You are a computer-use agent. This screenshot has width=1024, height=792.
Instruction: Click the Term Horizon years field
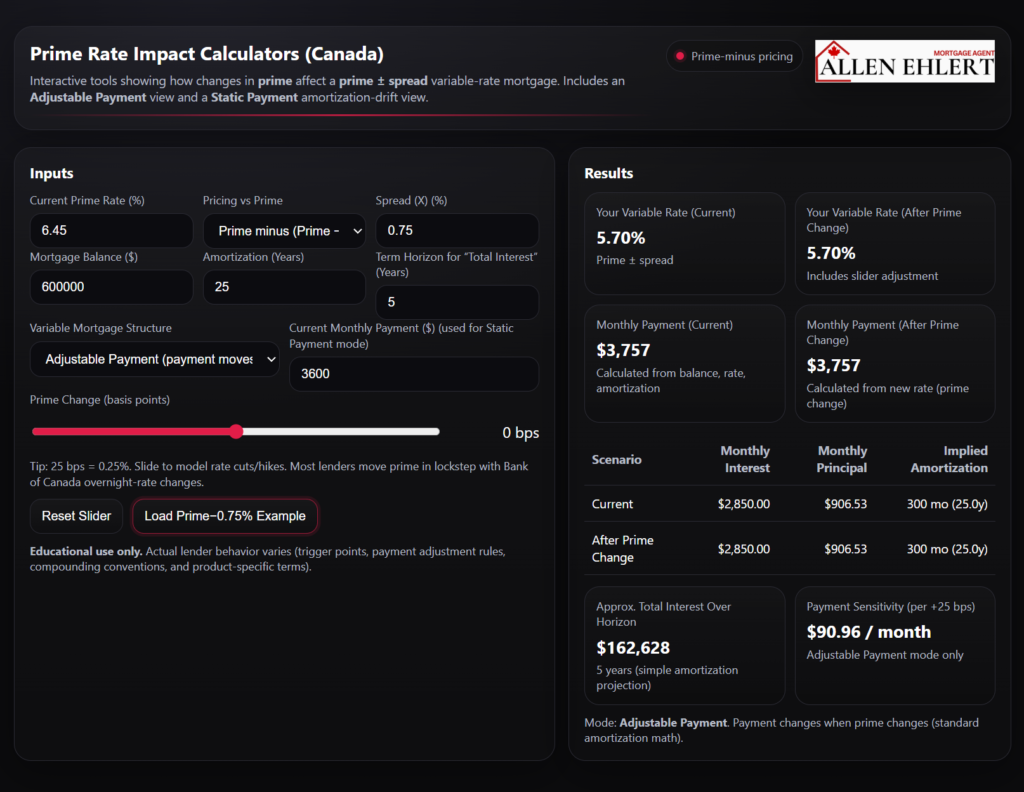456,302
